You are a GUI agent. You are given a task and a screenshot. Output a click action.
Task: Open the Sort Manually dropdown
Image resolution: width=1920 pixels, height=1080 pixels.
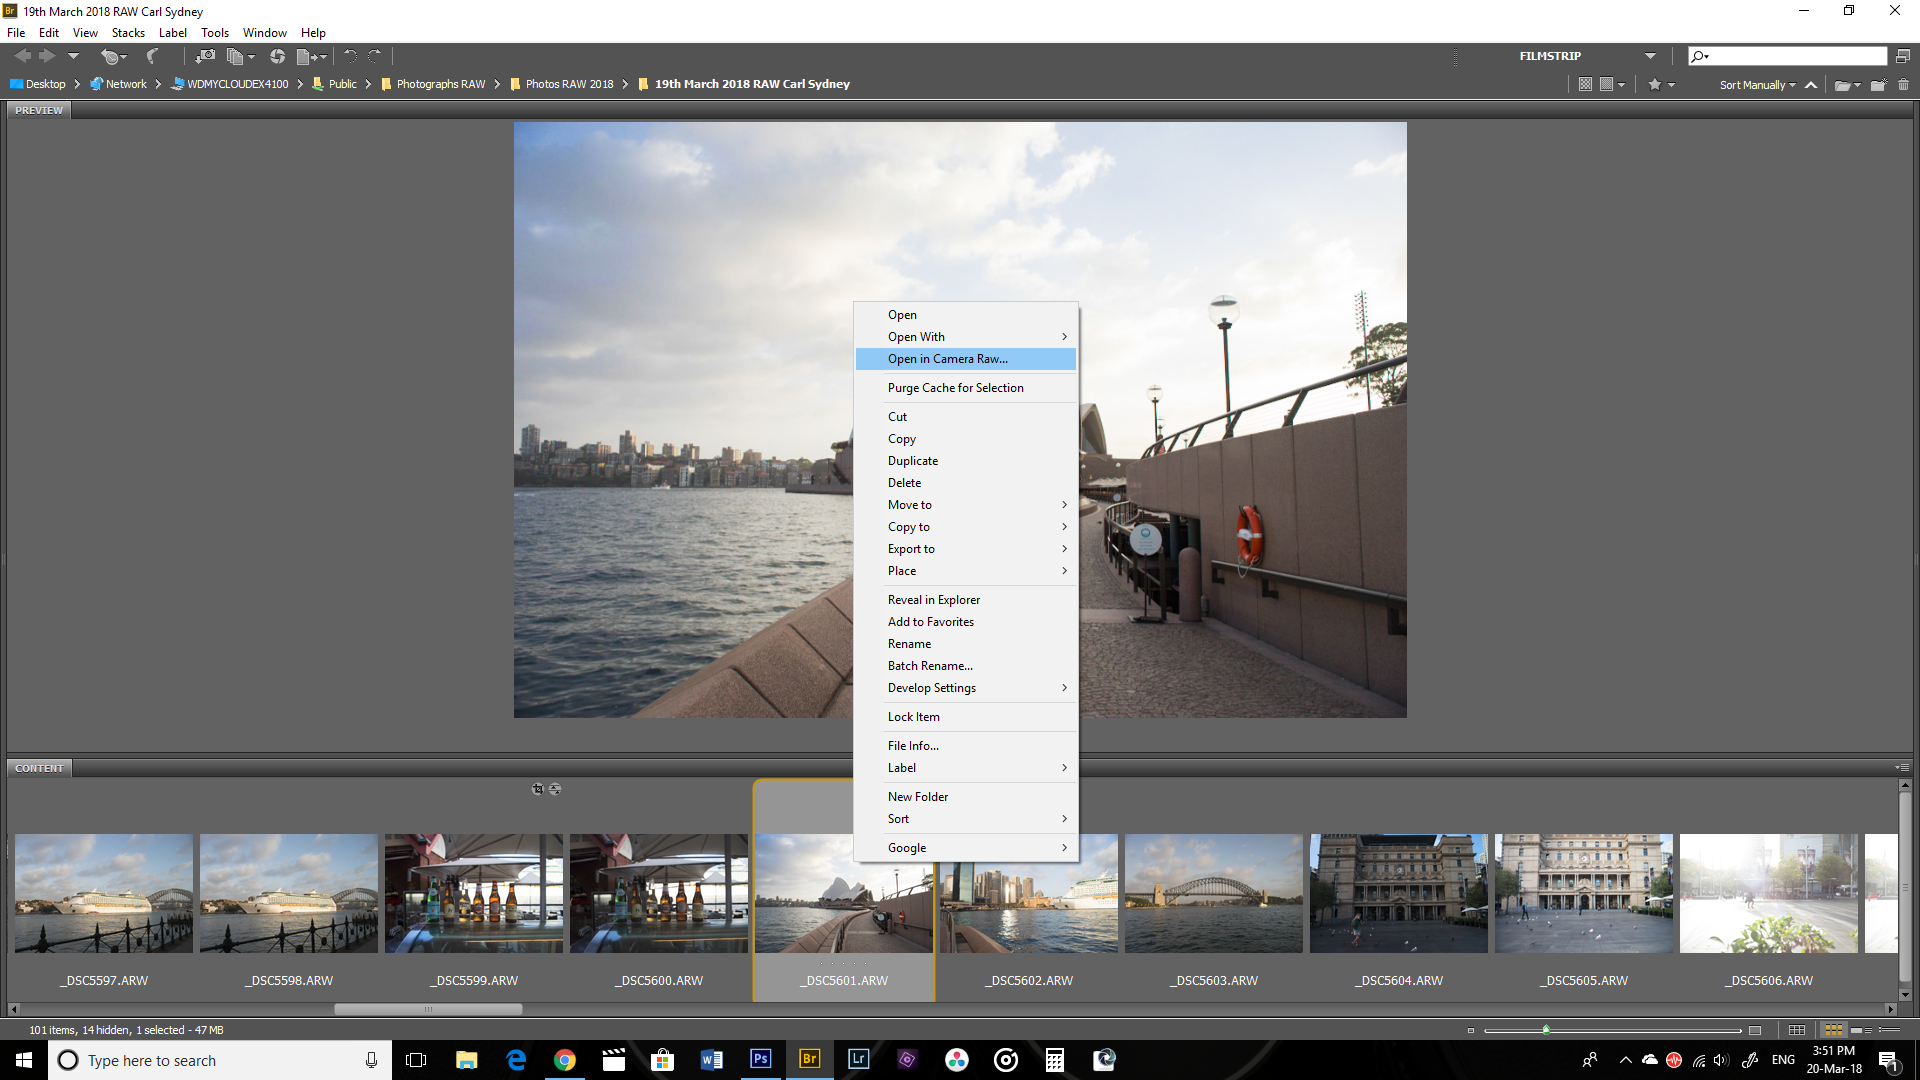pyautogui.click(x=1757, y=85)
